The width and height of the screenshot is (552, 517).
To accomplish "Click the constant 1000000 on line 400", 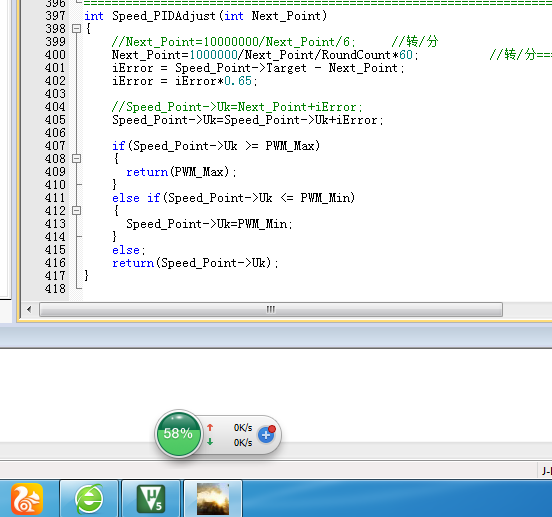I will pyautogui.click(x=213, y=55).
